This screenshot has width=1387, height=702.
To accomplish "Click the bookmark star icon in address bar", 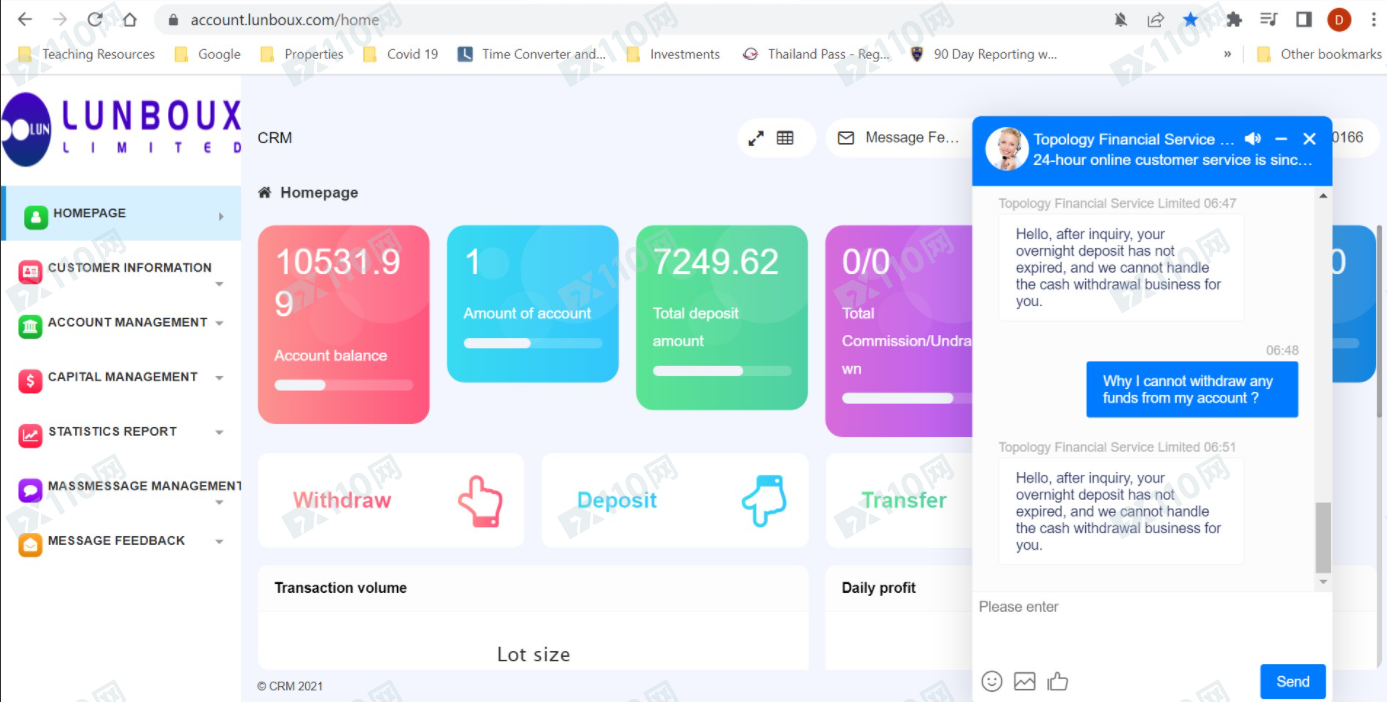I will tap(1190, 19).
